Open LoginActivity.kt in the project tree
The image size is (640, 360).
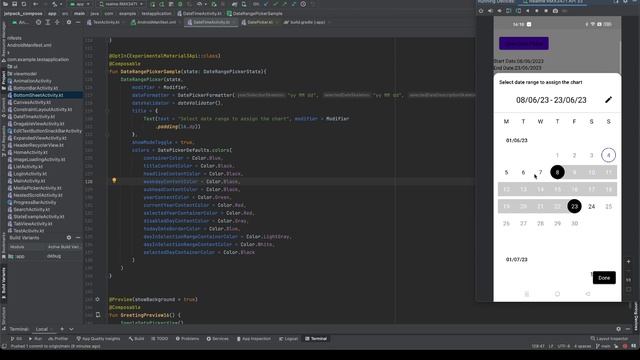[x=30, y=174]
